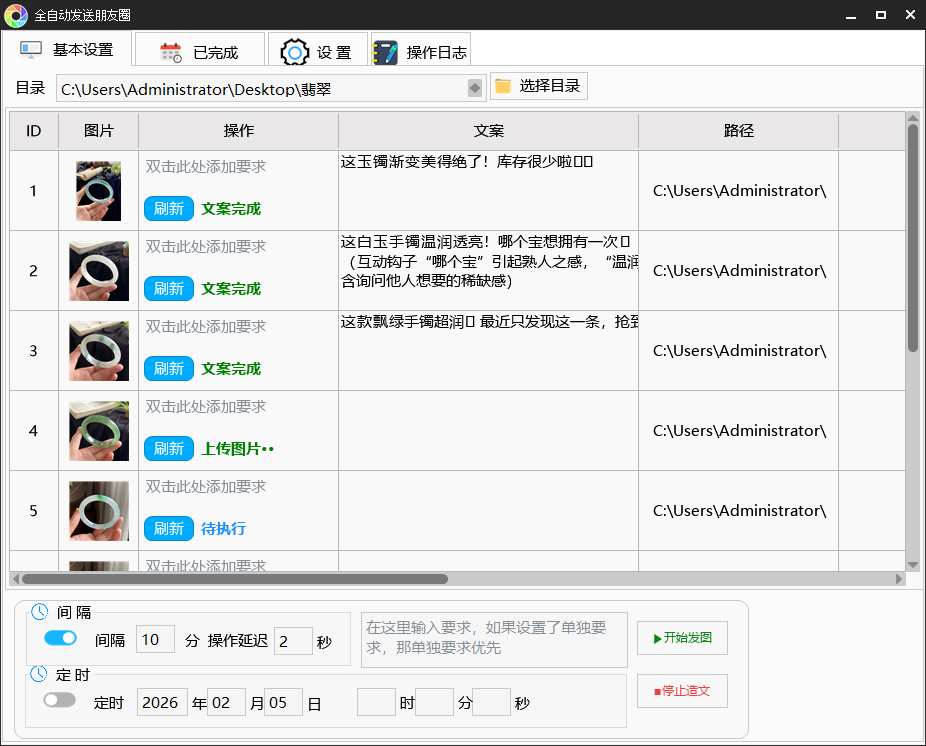Click the requirements input text area

coord(493,639)
